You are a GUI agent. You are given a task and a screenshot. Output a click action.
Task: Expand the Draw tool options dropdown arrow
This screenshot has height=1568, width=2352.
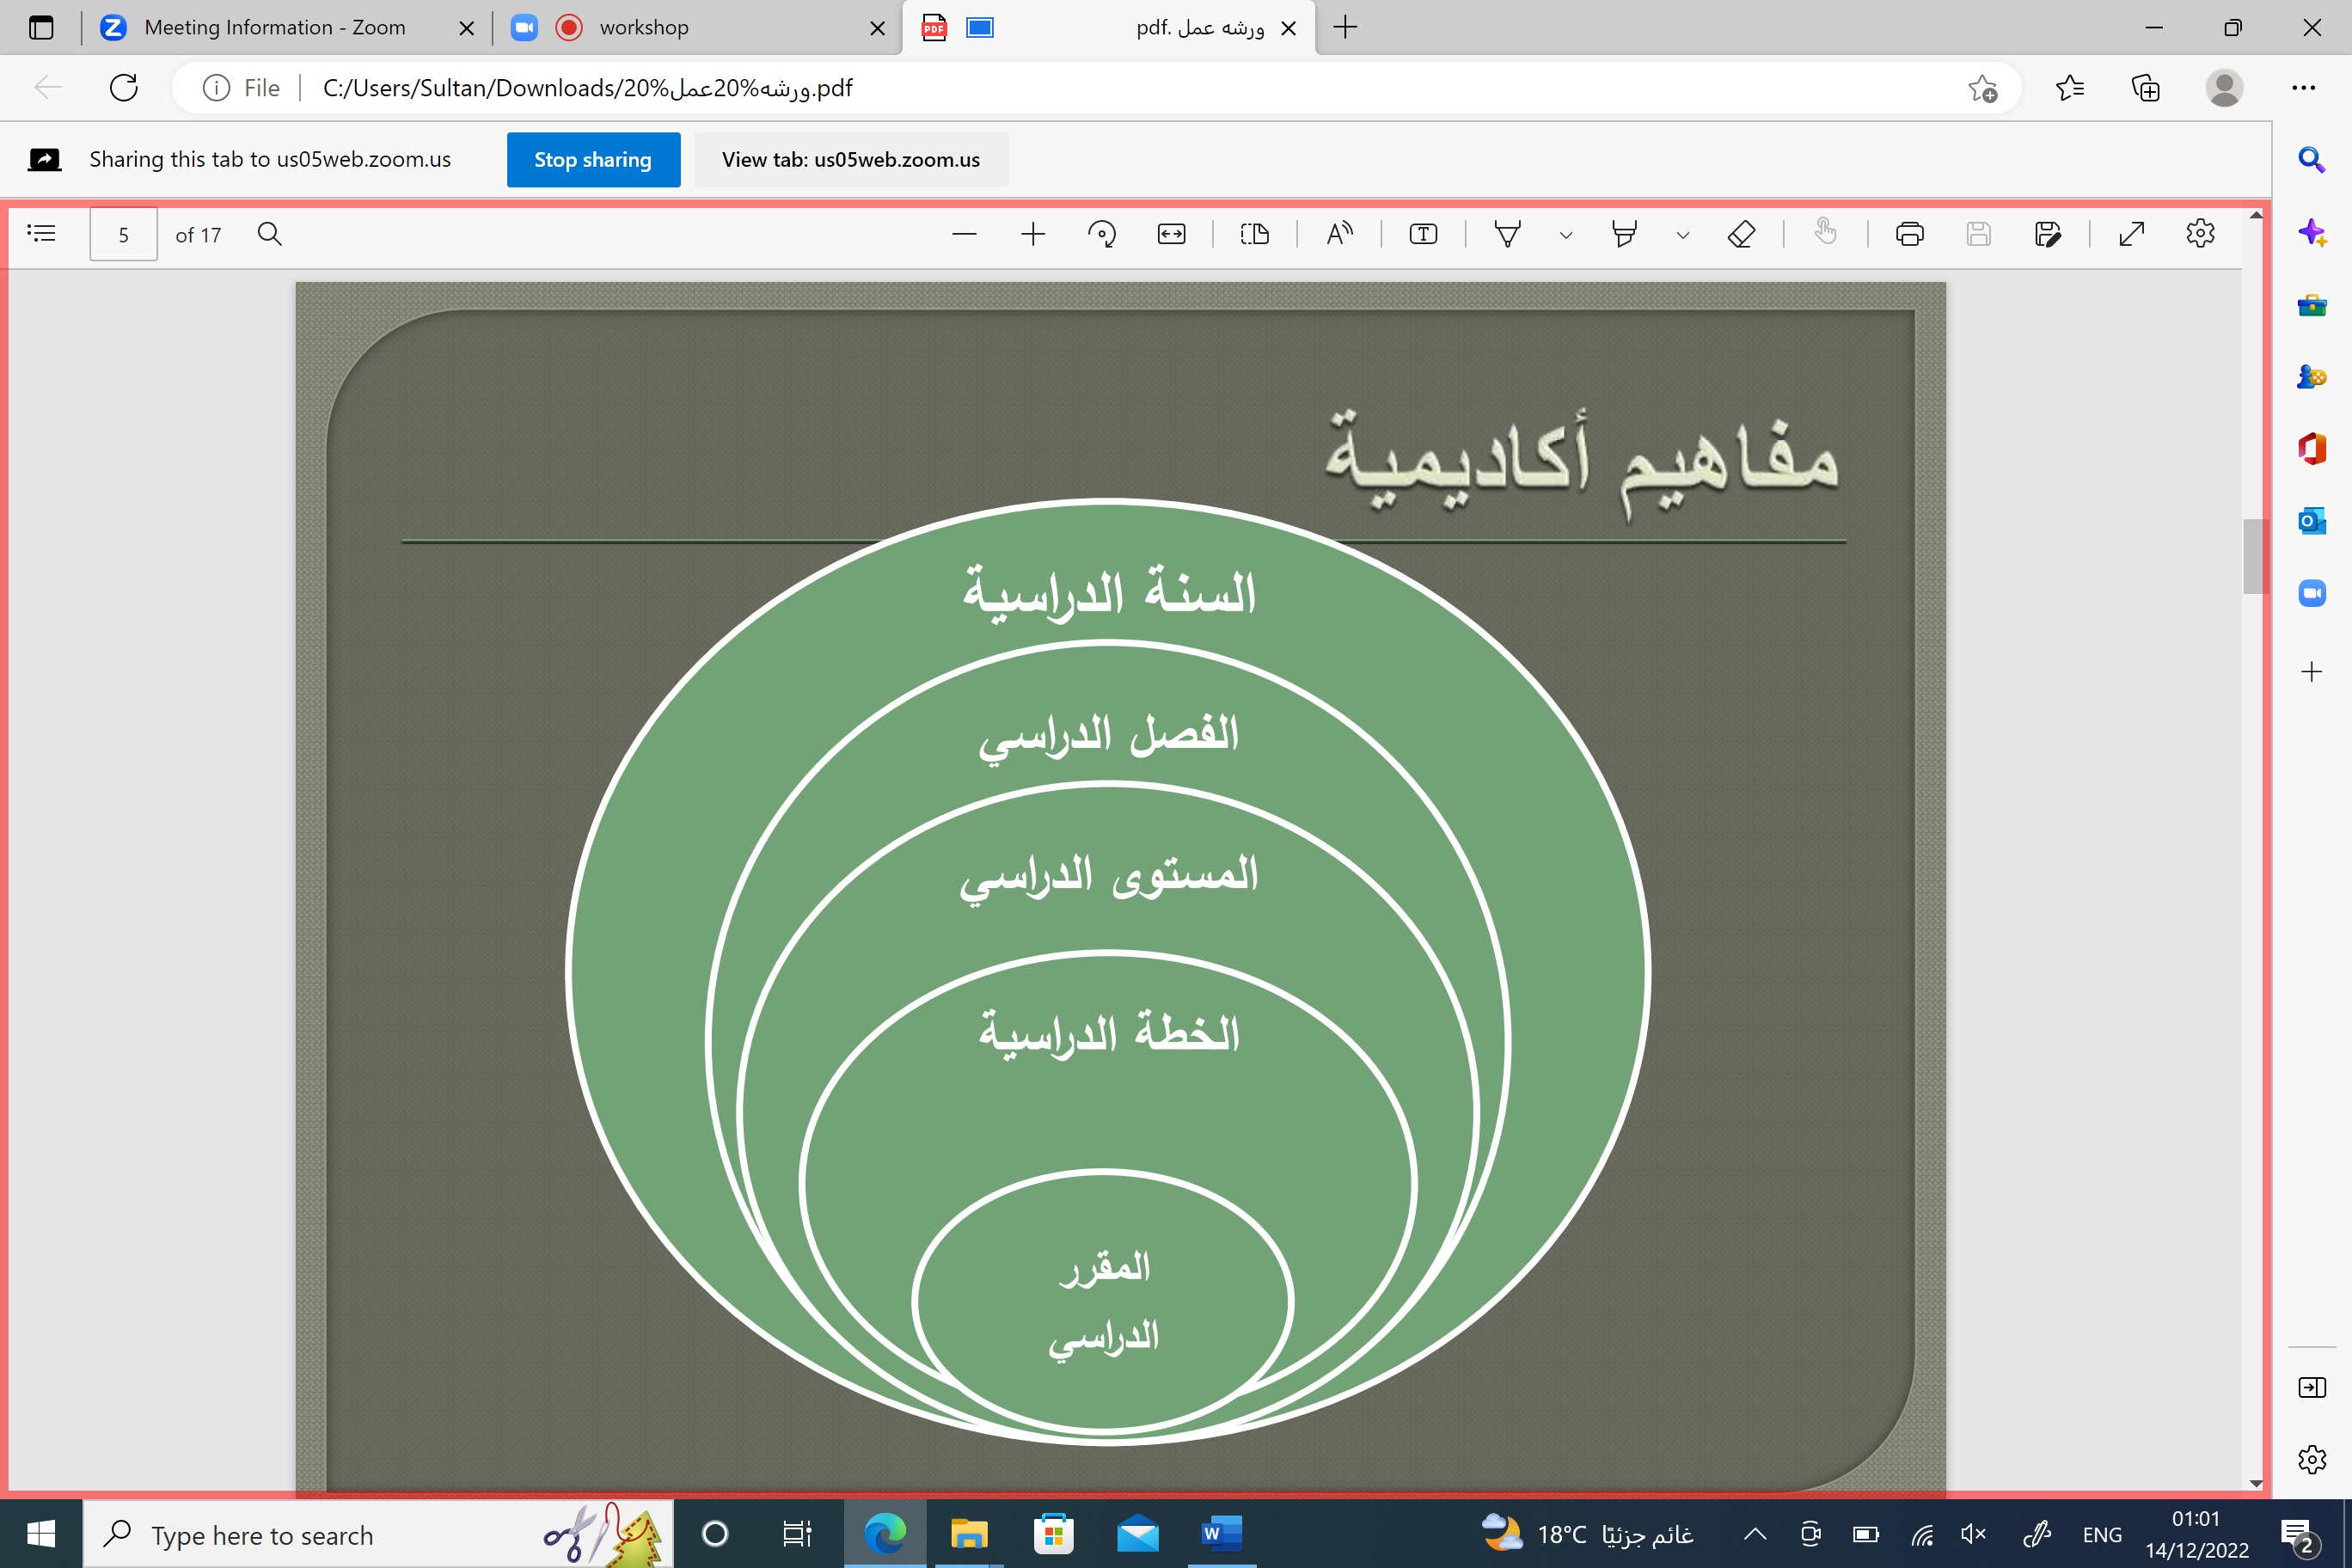pyautogui.click(x=1566, y=236)
